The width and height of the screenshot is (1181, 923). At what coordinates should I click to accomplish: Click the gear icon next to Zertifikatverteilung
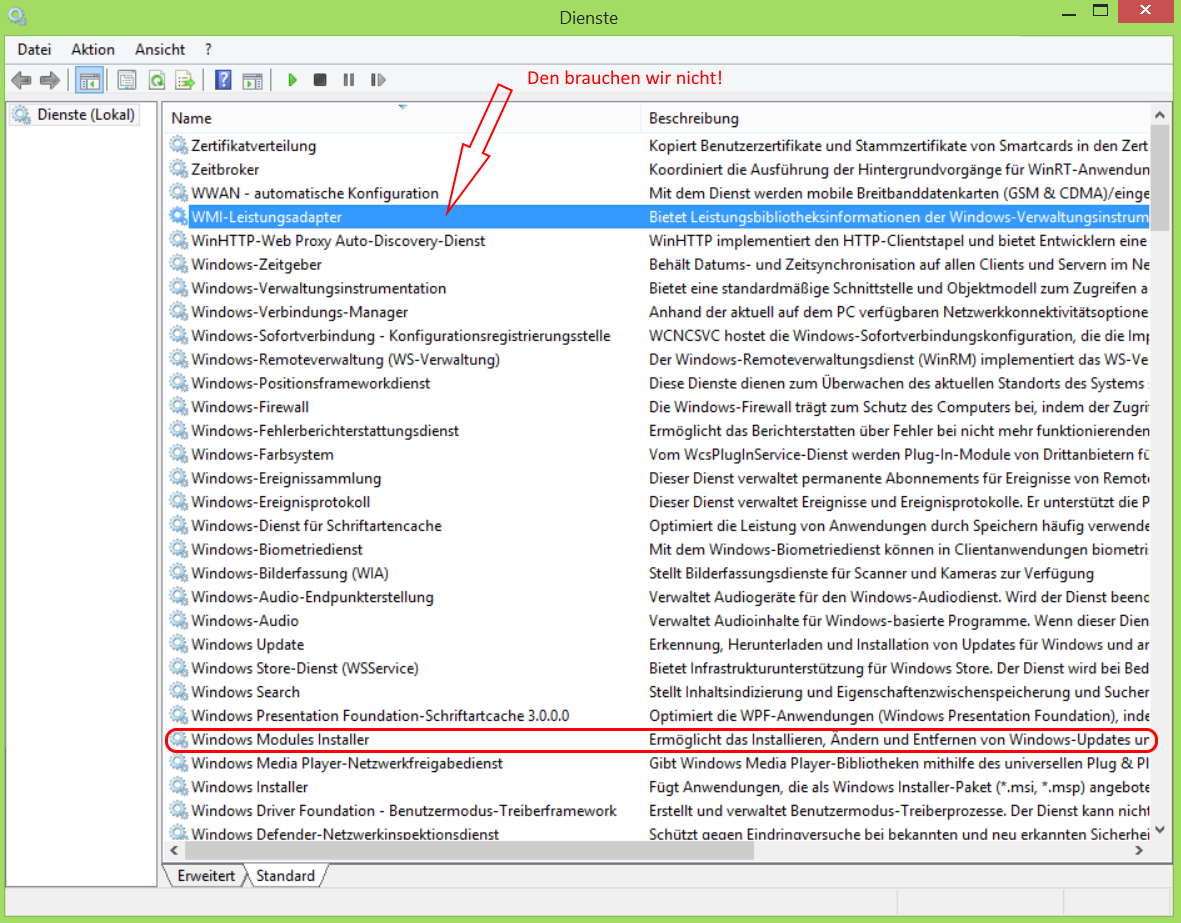point(178,145)
